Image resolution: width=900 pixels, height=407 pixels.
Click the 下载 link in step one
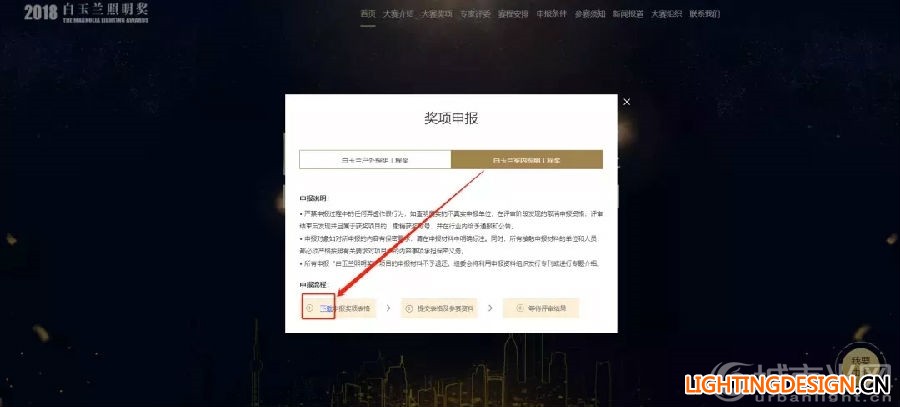[x=326, y=308]
